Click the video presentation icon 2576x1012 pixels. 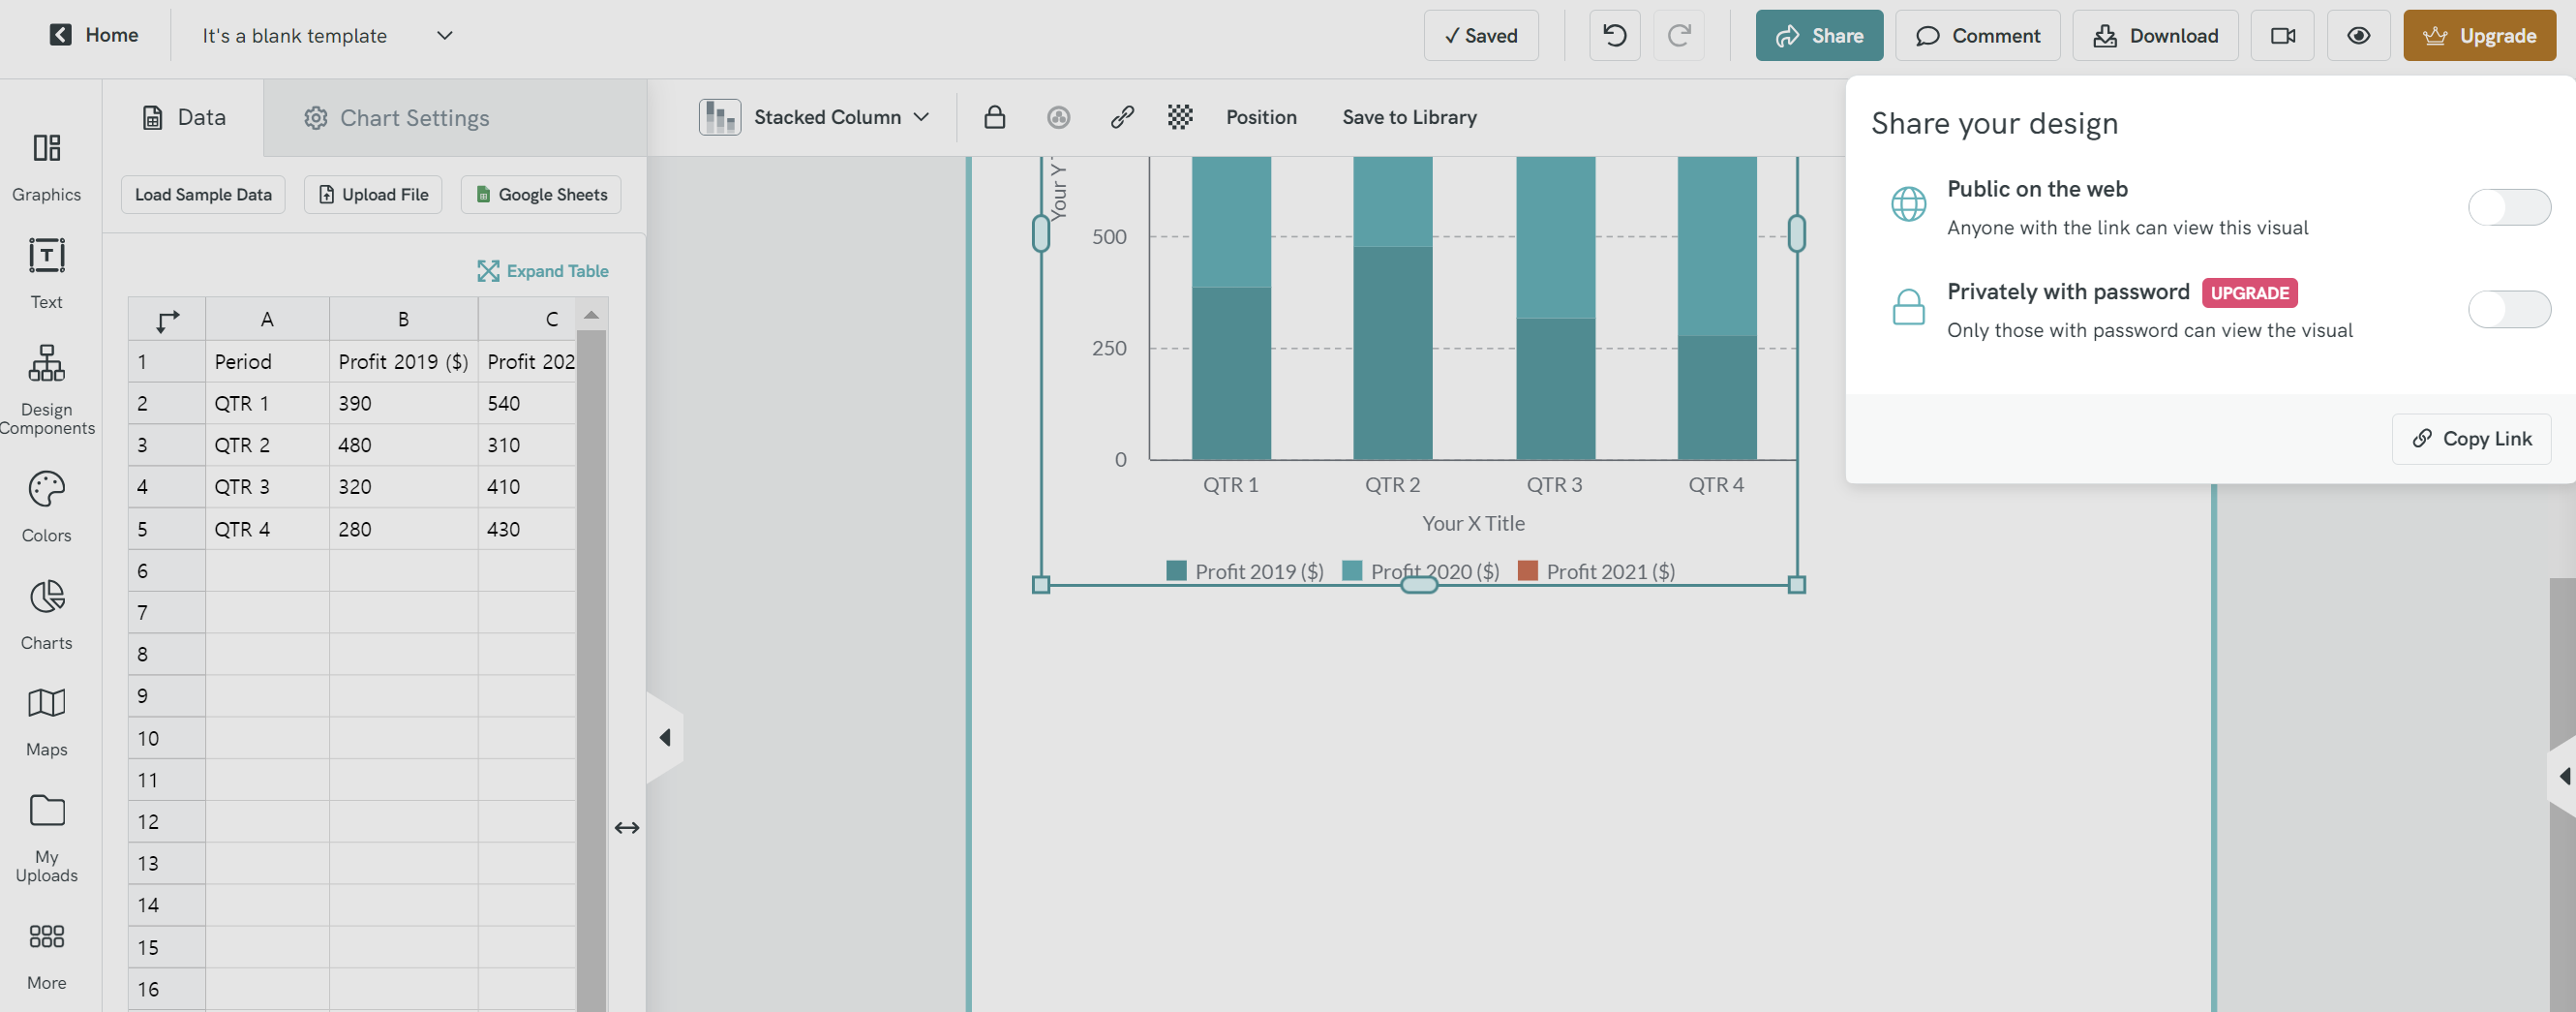click(2282, 35)
